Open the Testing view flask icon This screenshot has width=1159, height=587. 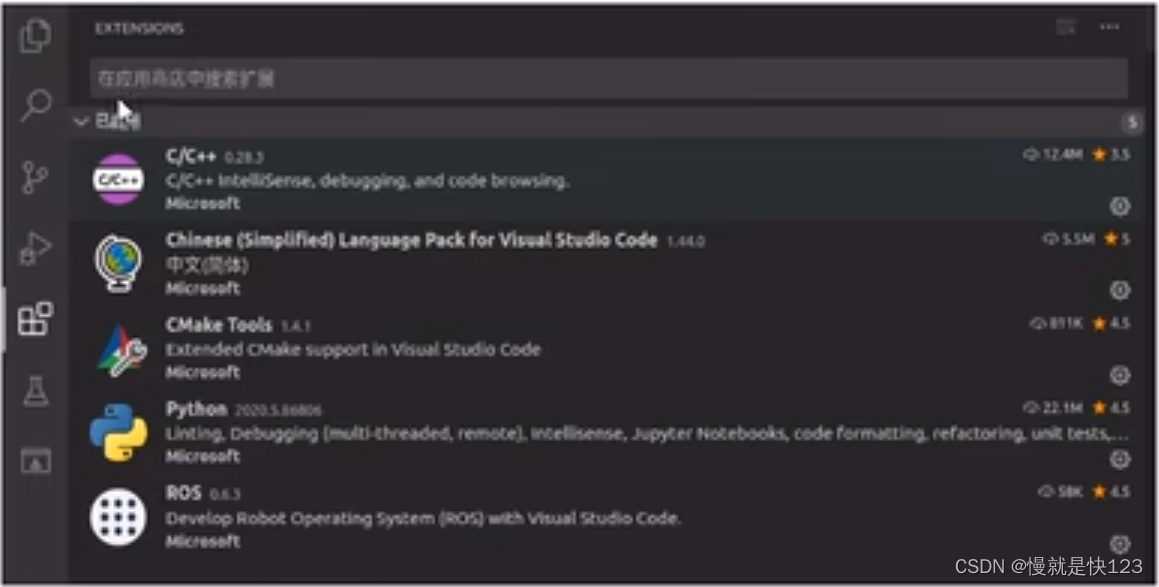click(x=34, y=390)
